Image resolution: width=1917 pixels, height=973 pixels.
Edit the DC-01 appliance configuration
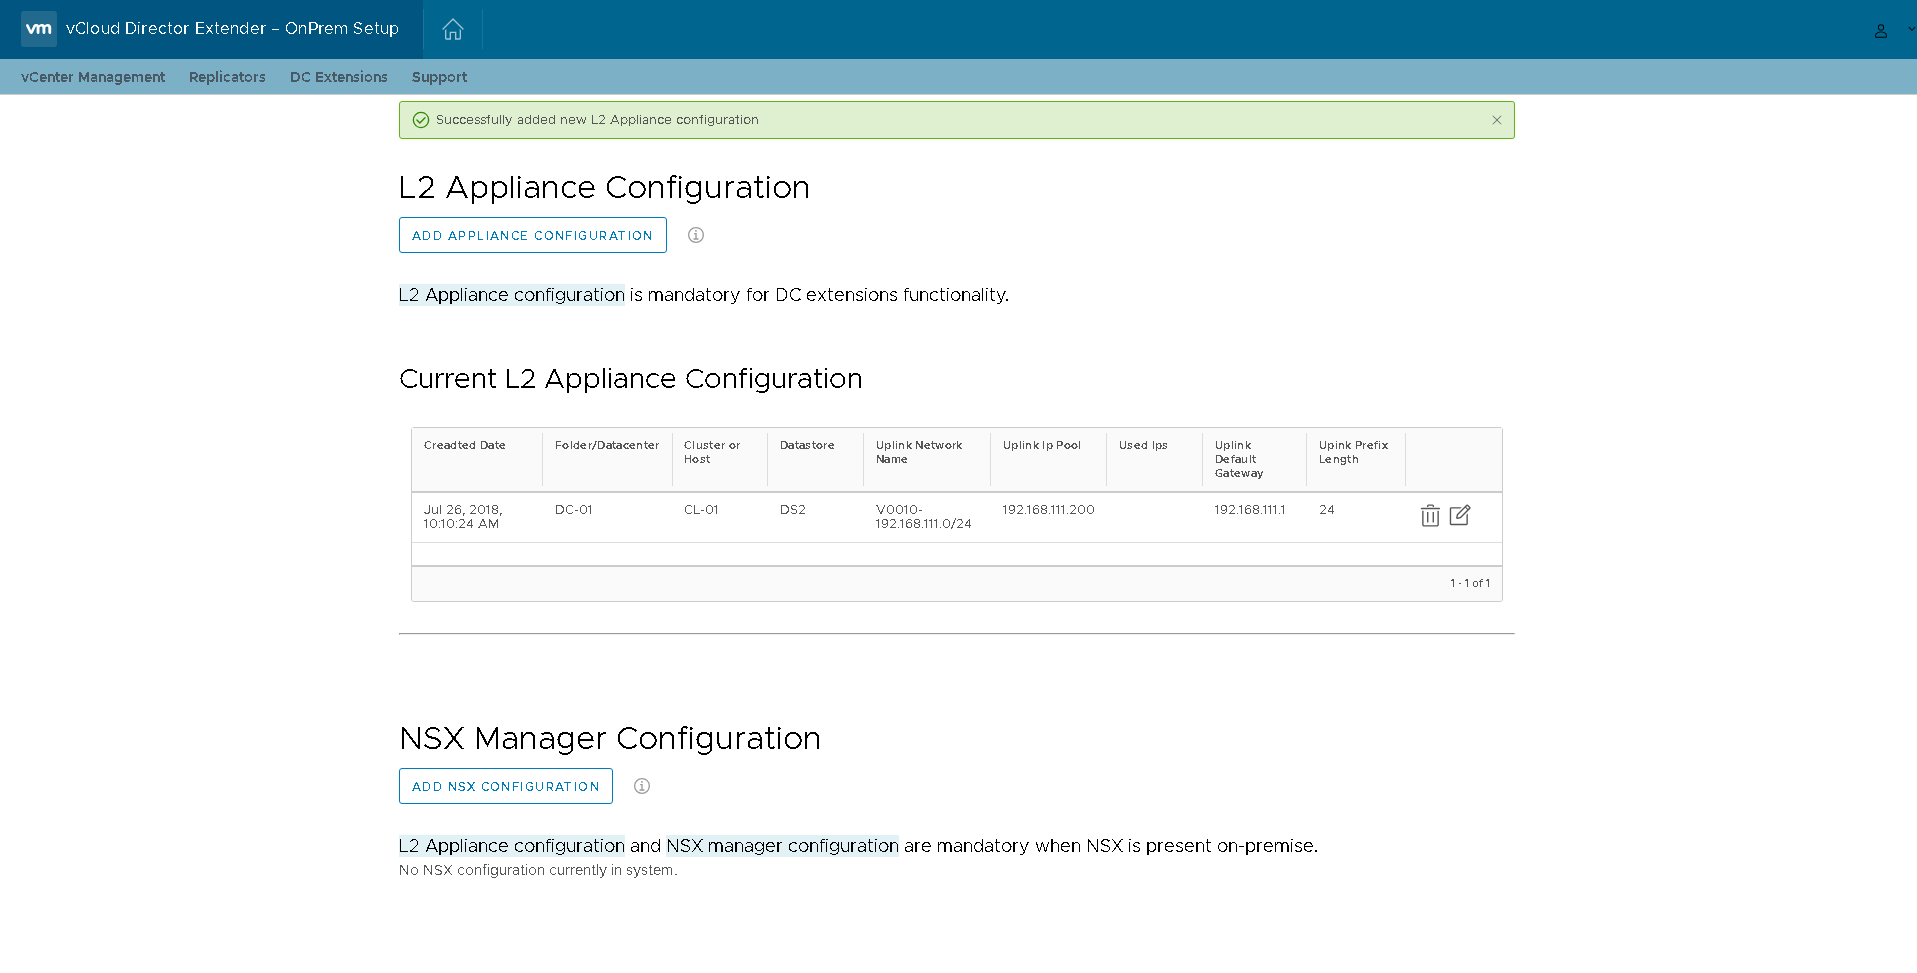tap(1460, 515)
